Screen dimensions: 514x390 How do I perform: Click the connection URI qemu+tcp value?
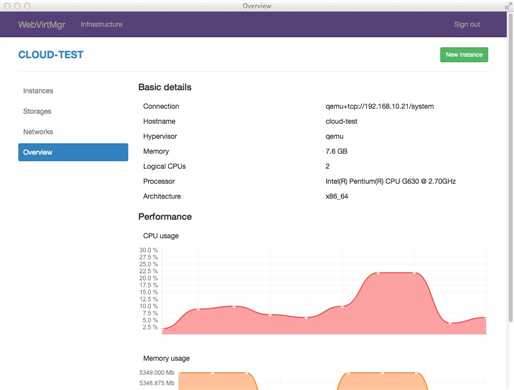tap(380, 106)
